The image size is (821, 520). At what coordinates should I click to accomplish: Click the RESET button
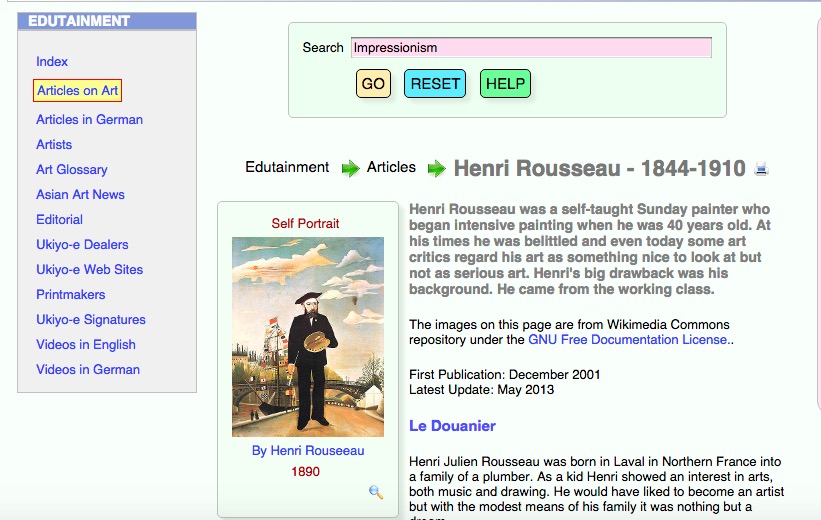pyautogui.click(x=435, y=84)
